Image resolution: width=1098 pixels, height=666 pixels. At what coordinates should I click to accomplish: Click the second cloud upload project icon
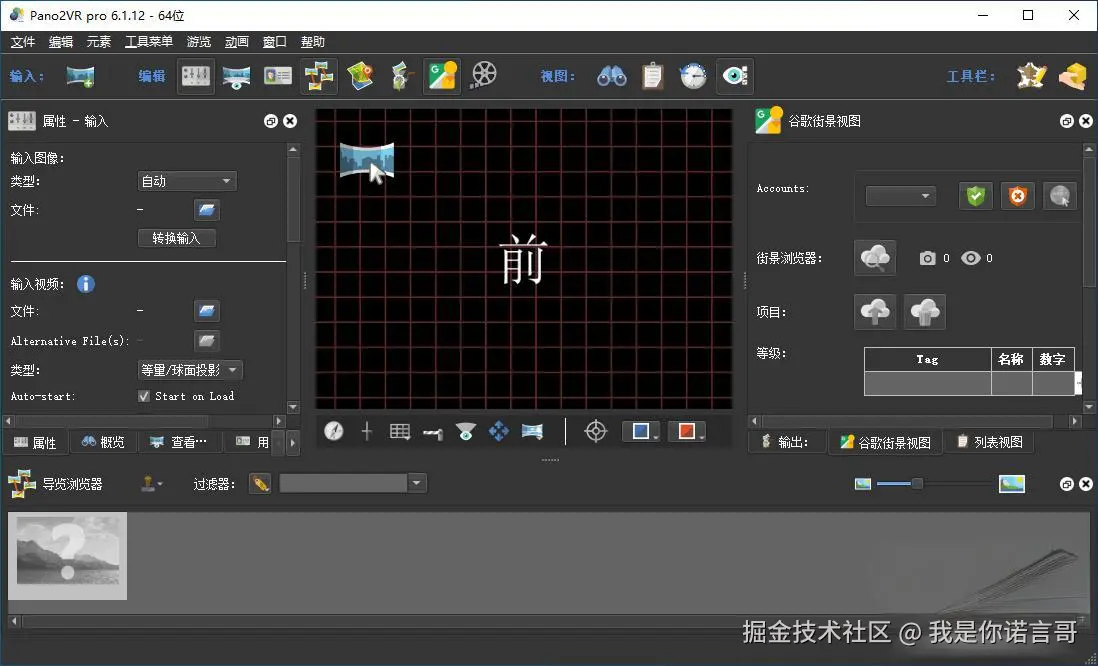tap(925, 312)
